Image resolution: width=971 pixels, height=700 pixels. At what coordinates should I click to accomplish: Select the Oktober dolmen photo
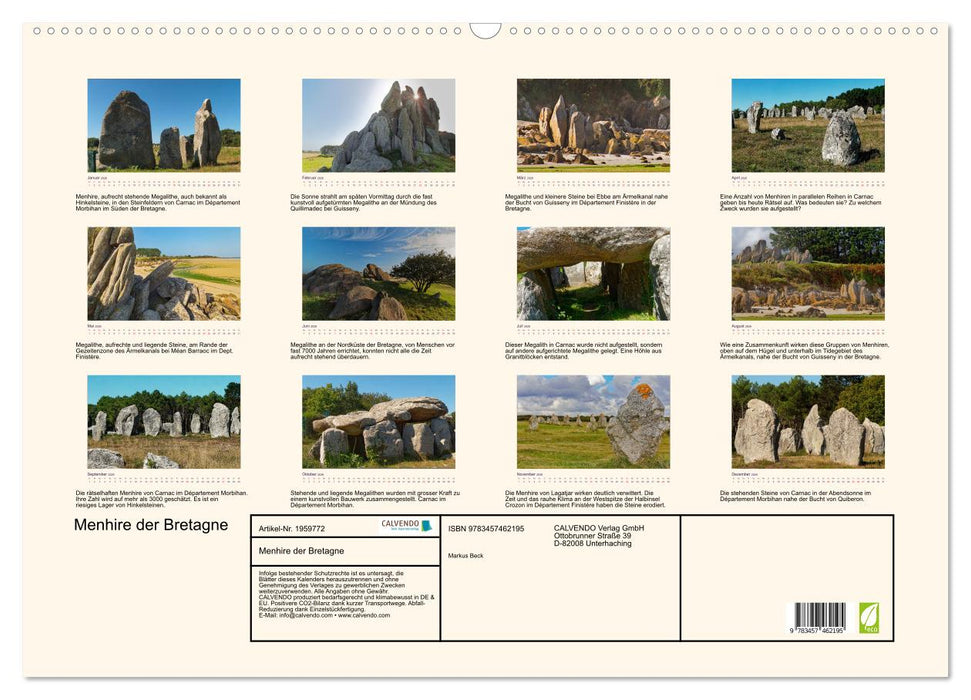pos(378,420)
